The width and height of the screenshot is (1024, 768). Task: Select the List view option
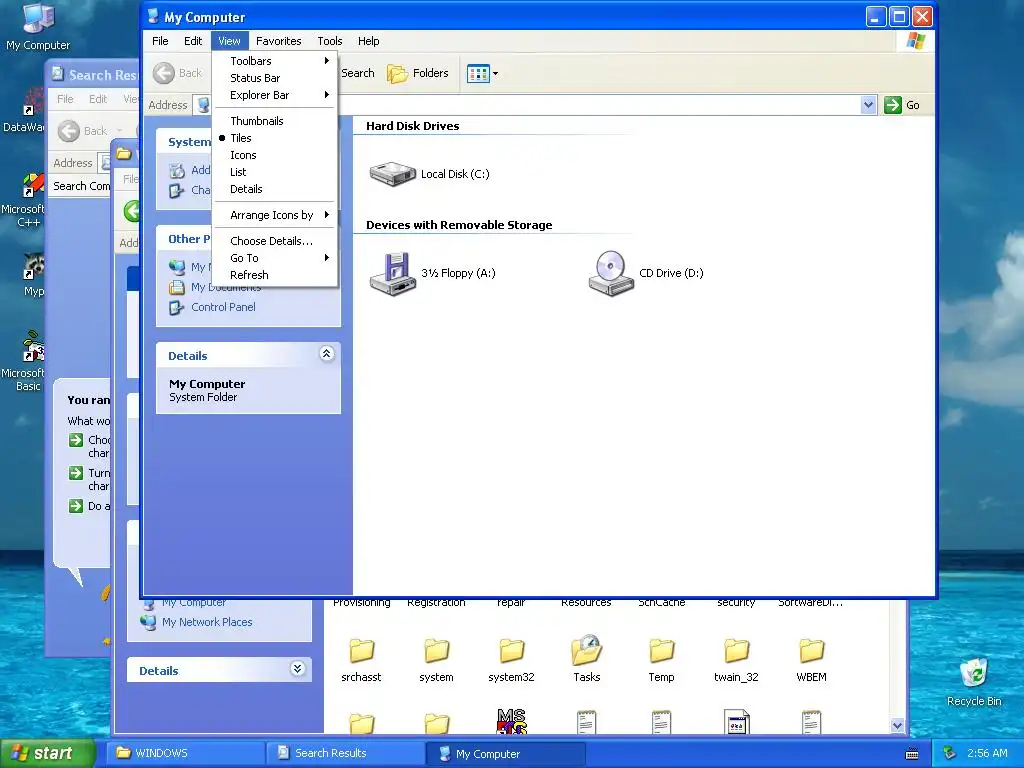[x=275, y=172]
